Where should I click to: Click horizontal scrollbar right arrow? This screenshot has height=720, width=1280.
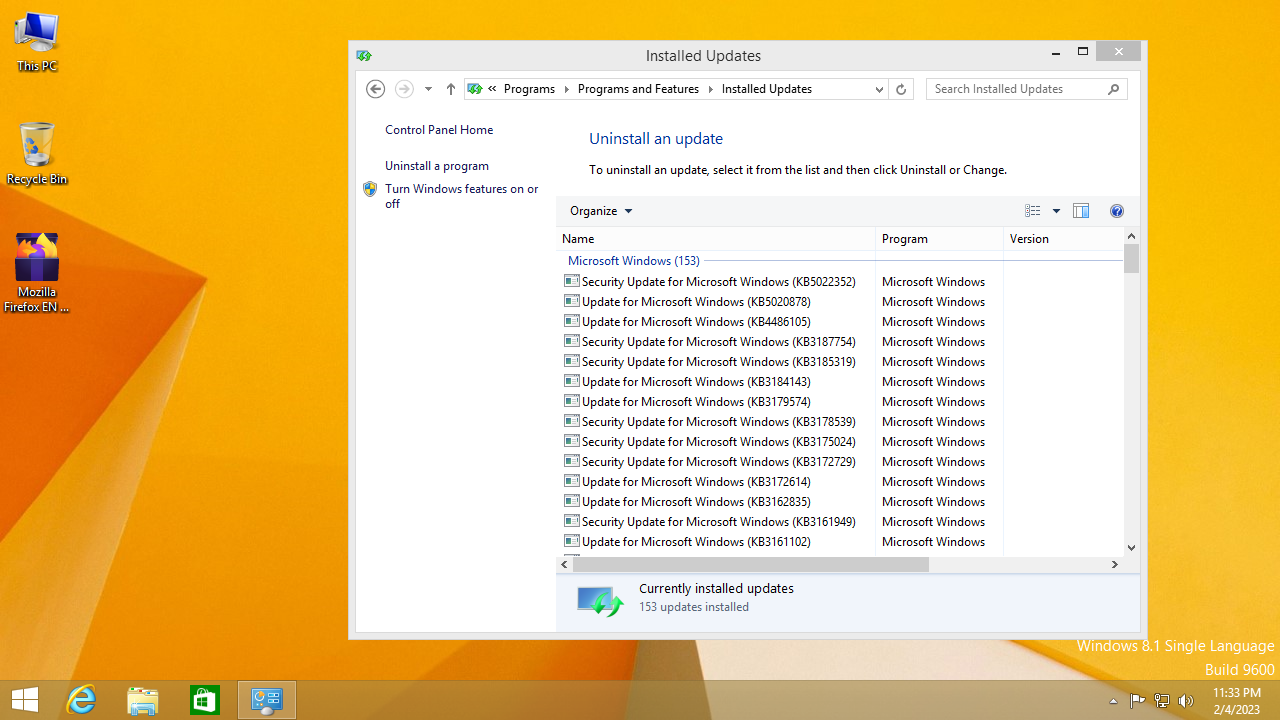point(1114,565)
